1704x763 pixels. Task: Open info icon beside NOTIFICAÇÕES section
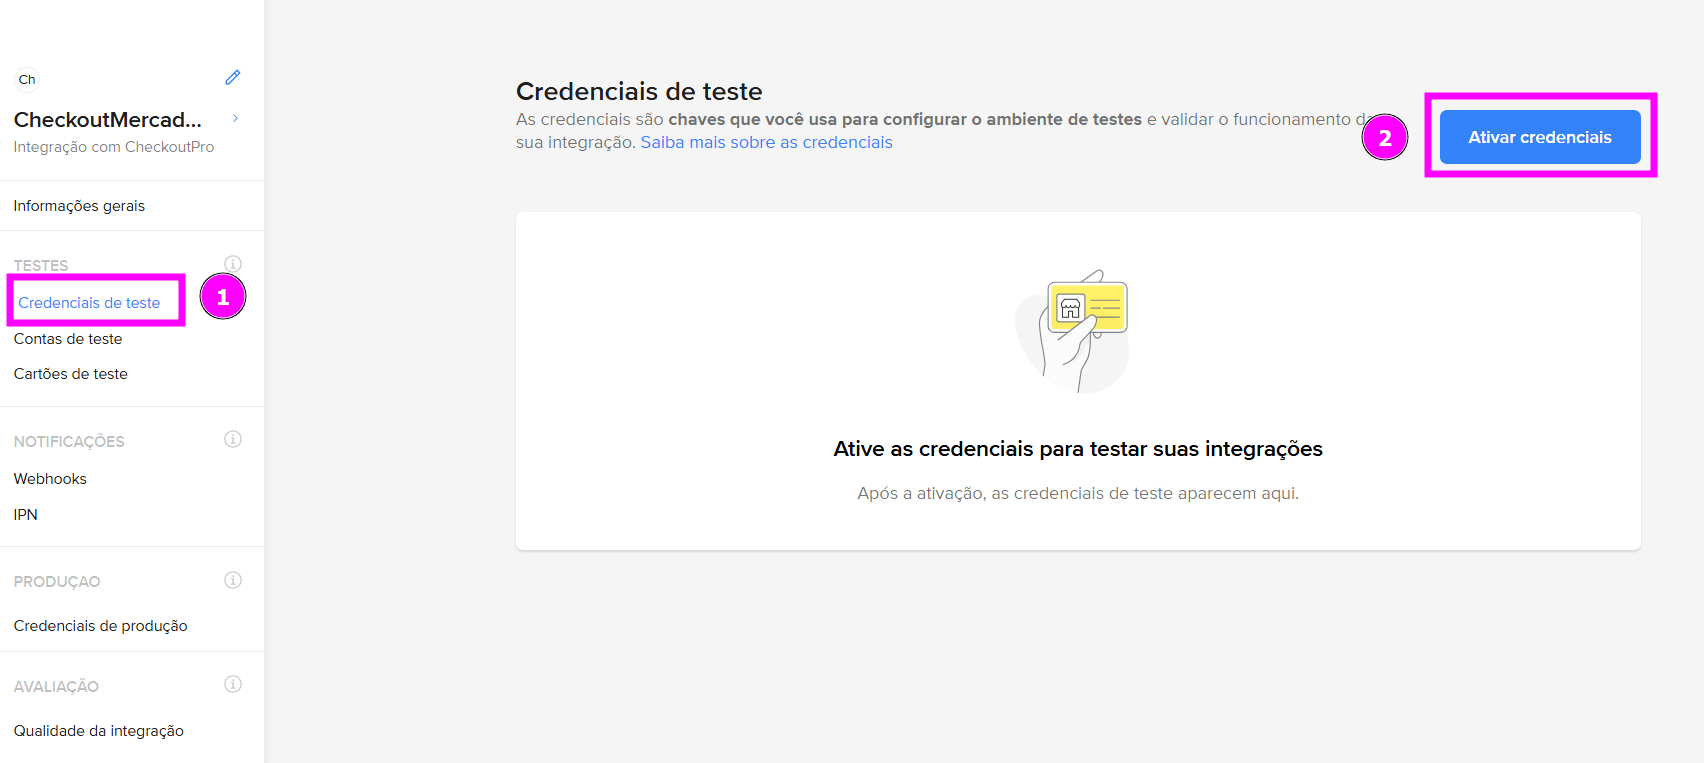click(233, 439)
